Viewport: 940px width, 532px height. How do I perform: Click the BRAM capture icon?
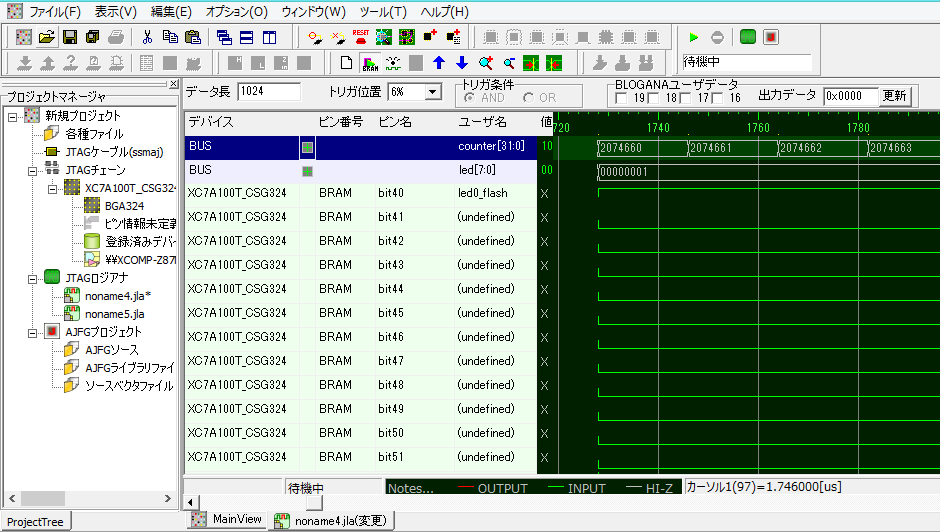tap(370, 63)
